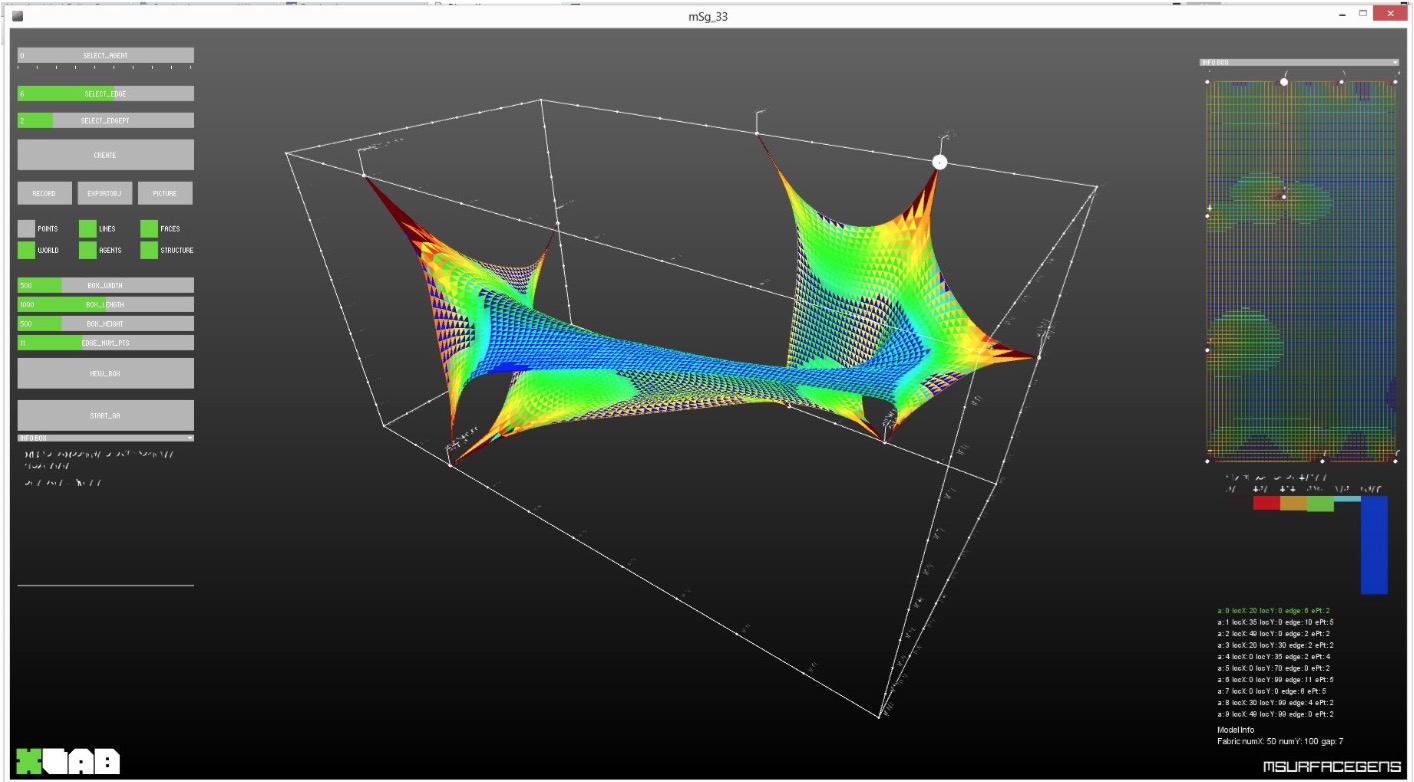
Task: Click the ModelInfo label
Action: coord(1234,730)
